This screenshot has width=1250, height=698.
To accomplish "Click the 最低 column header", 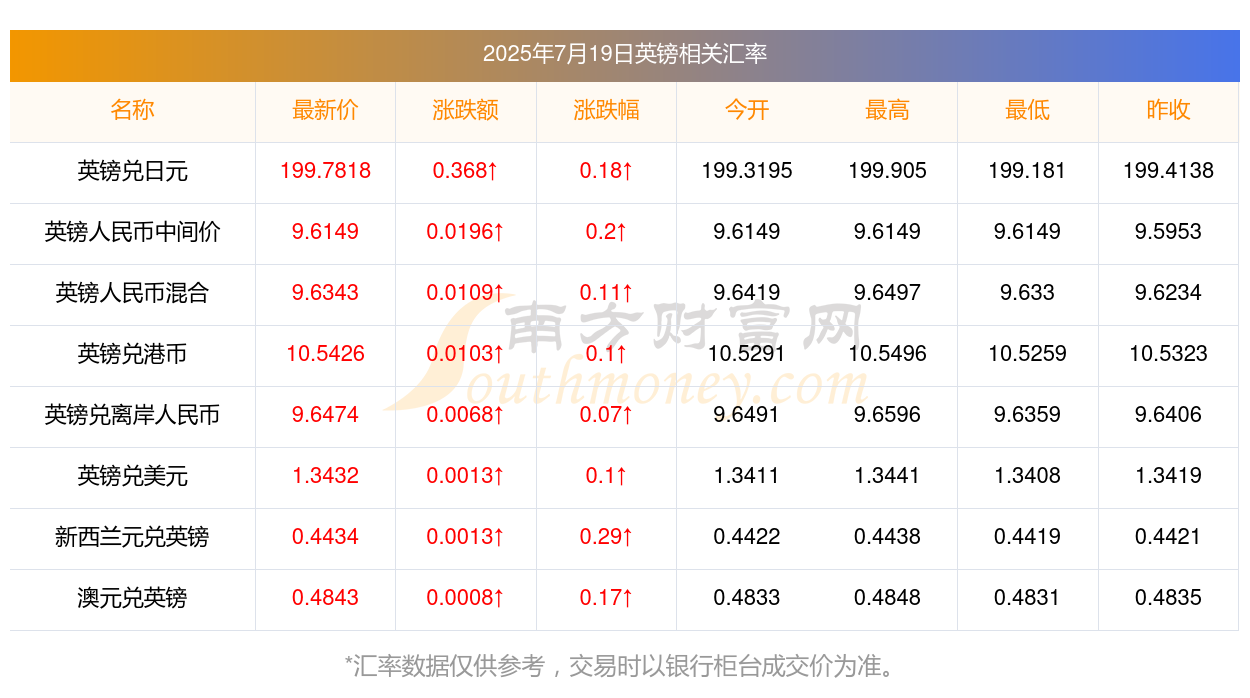I will [1027, 110].
